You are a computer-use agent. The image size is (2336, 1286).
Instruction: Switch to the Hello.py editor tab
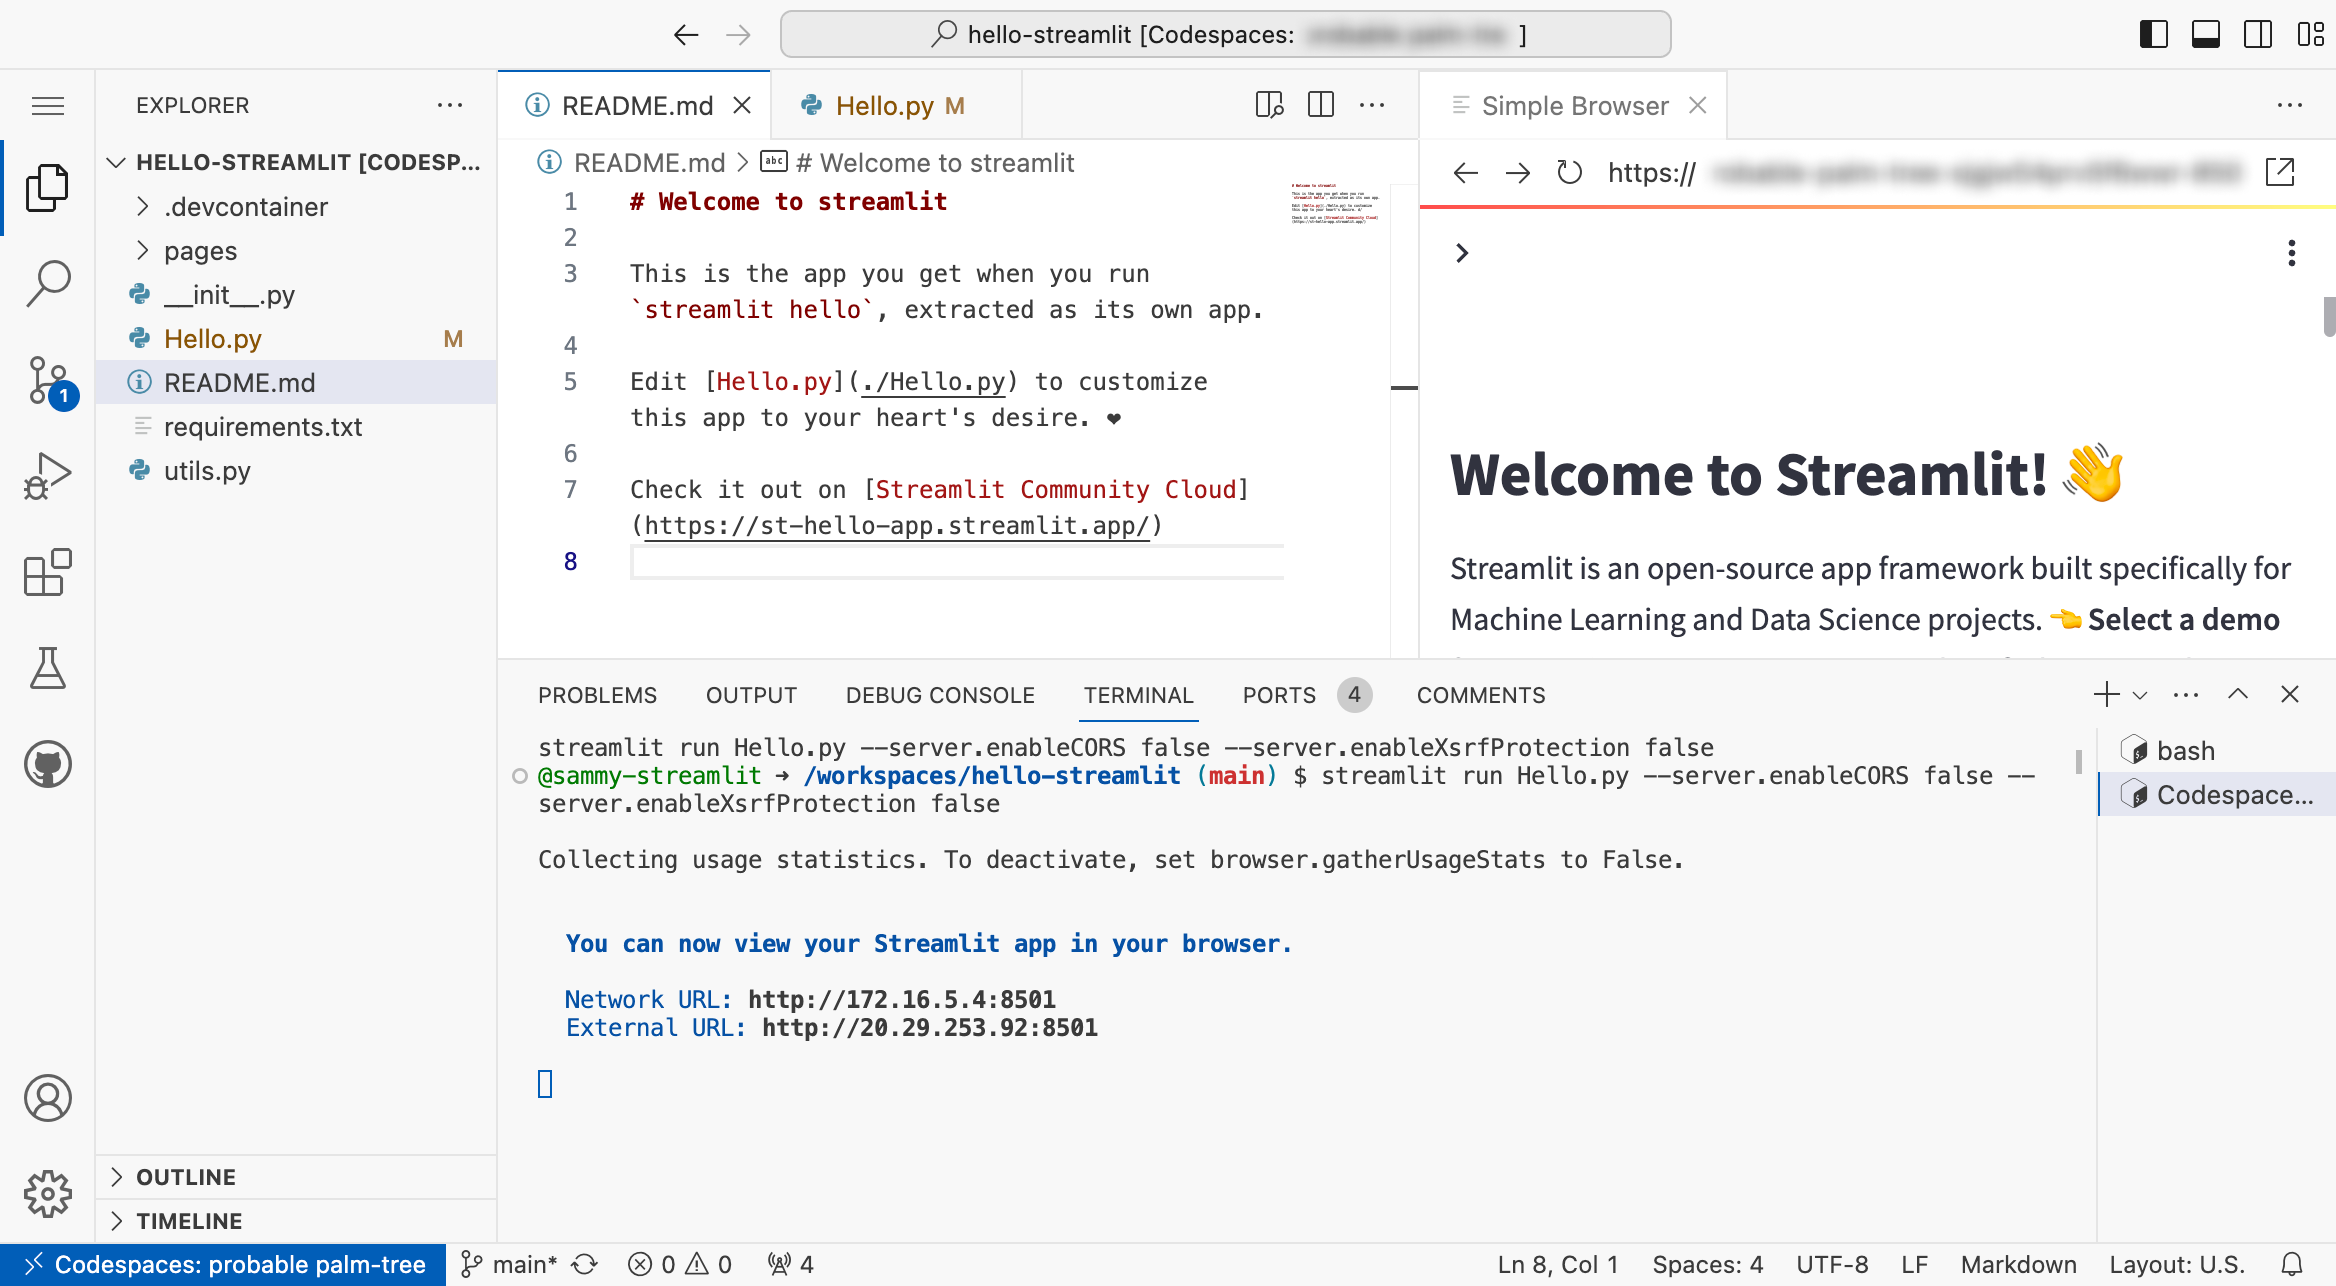point(884,105)
